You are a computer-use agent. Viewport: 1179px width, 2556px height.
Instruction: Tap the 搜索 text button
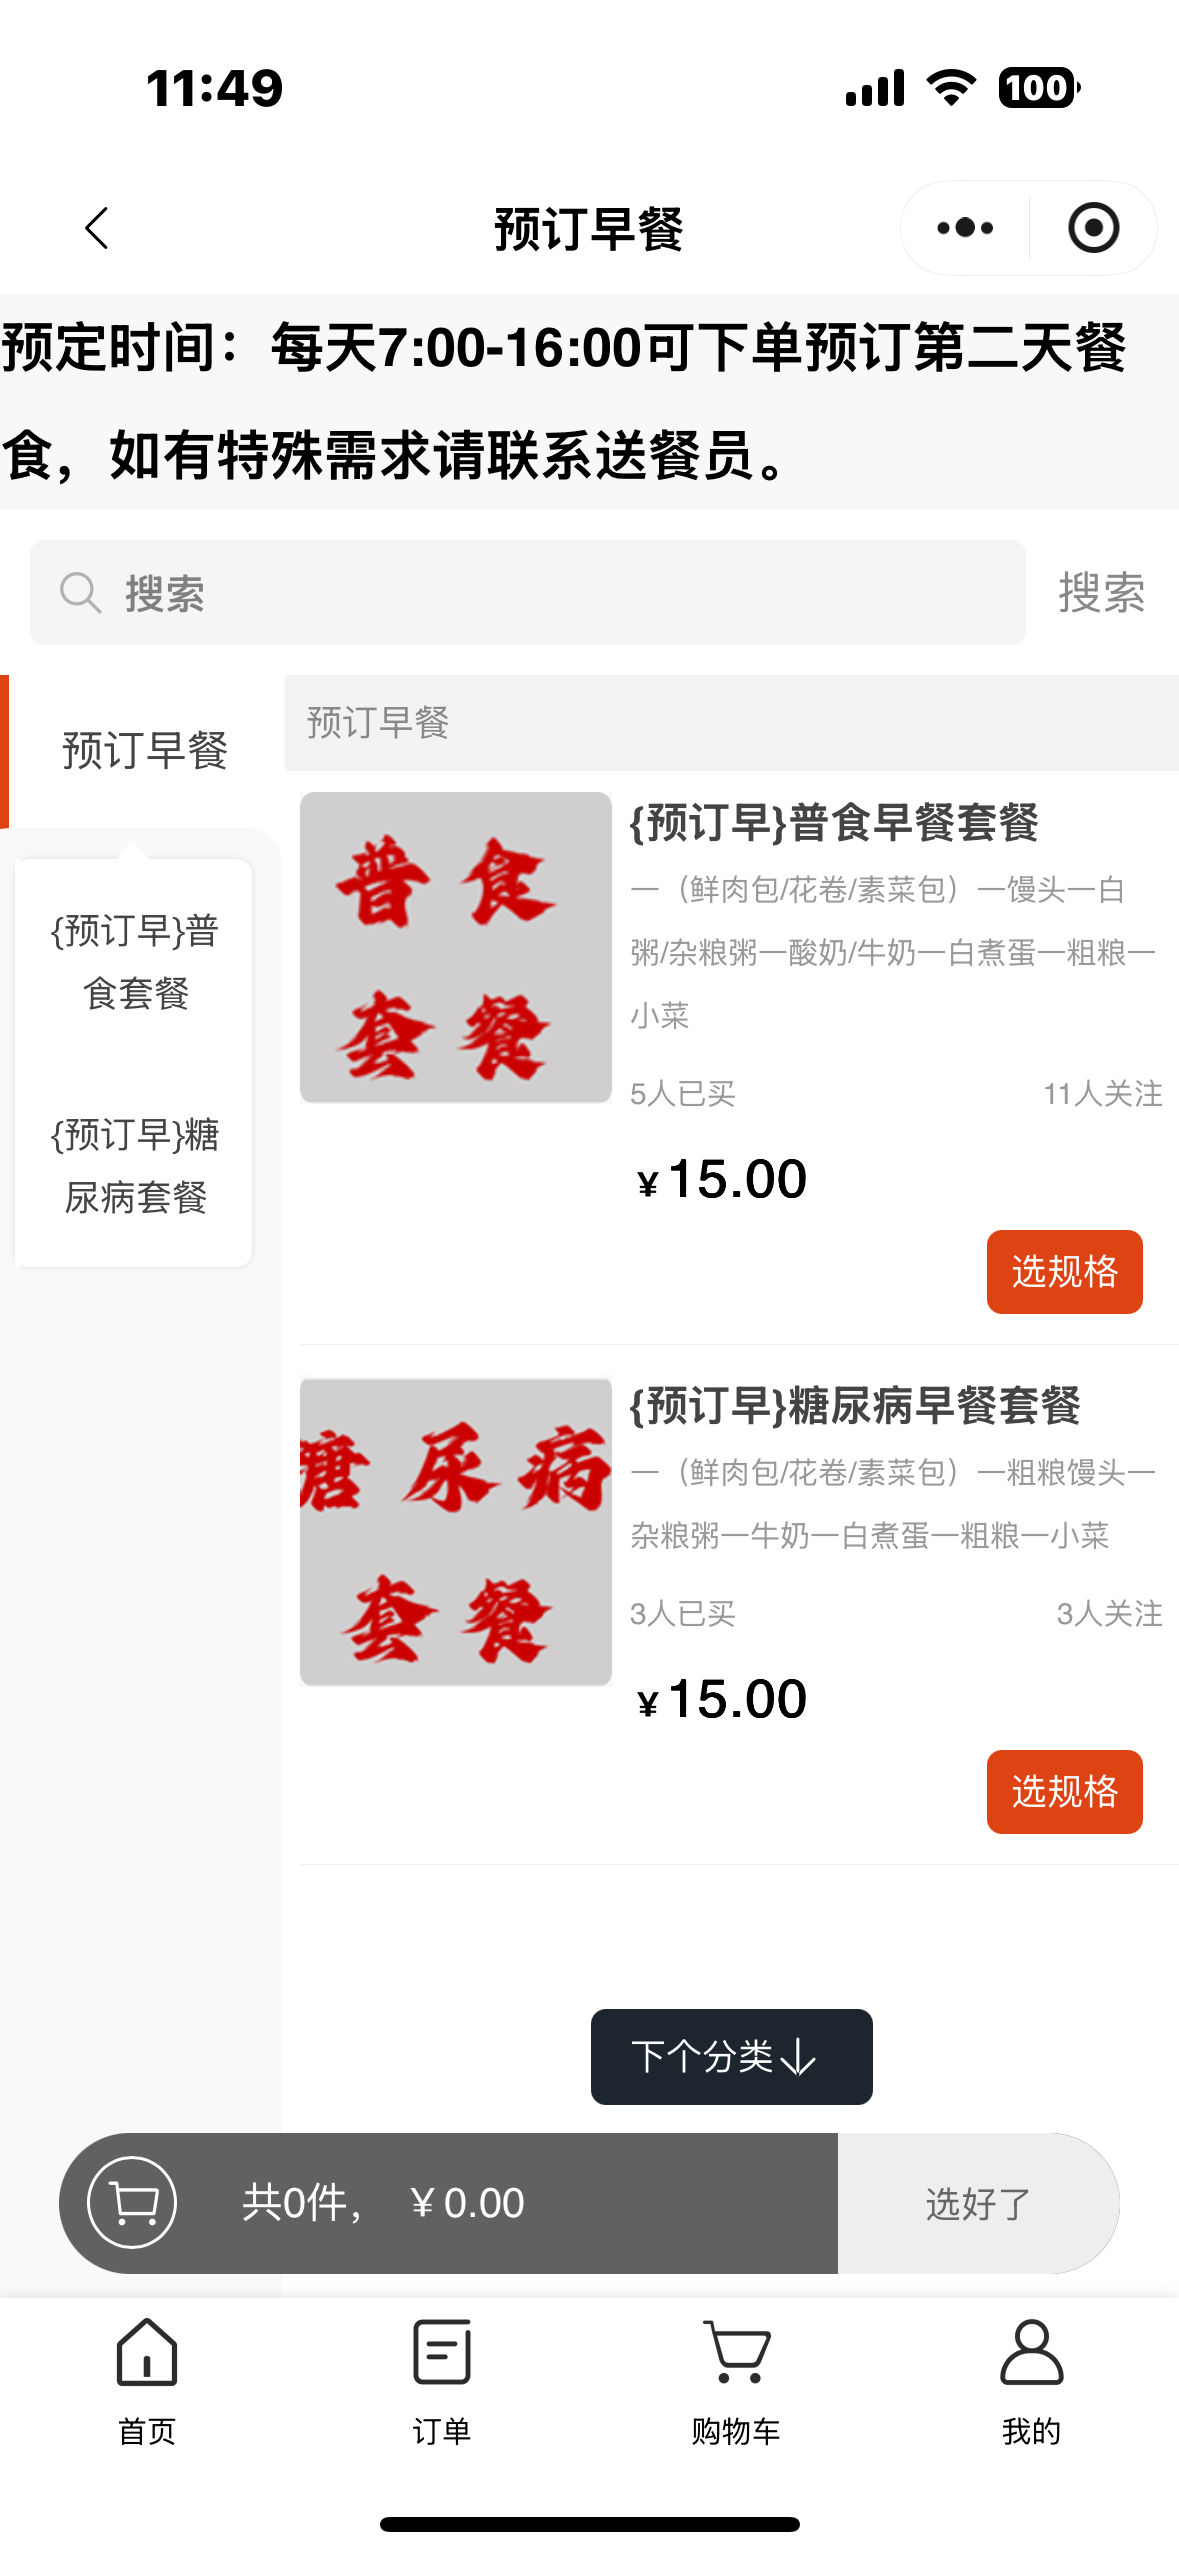[x=1101, y=593]
